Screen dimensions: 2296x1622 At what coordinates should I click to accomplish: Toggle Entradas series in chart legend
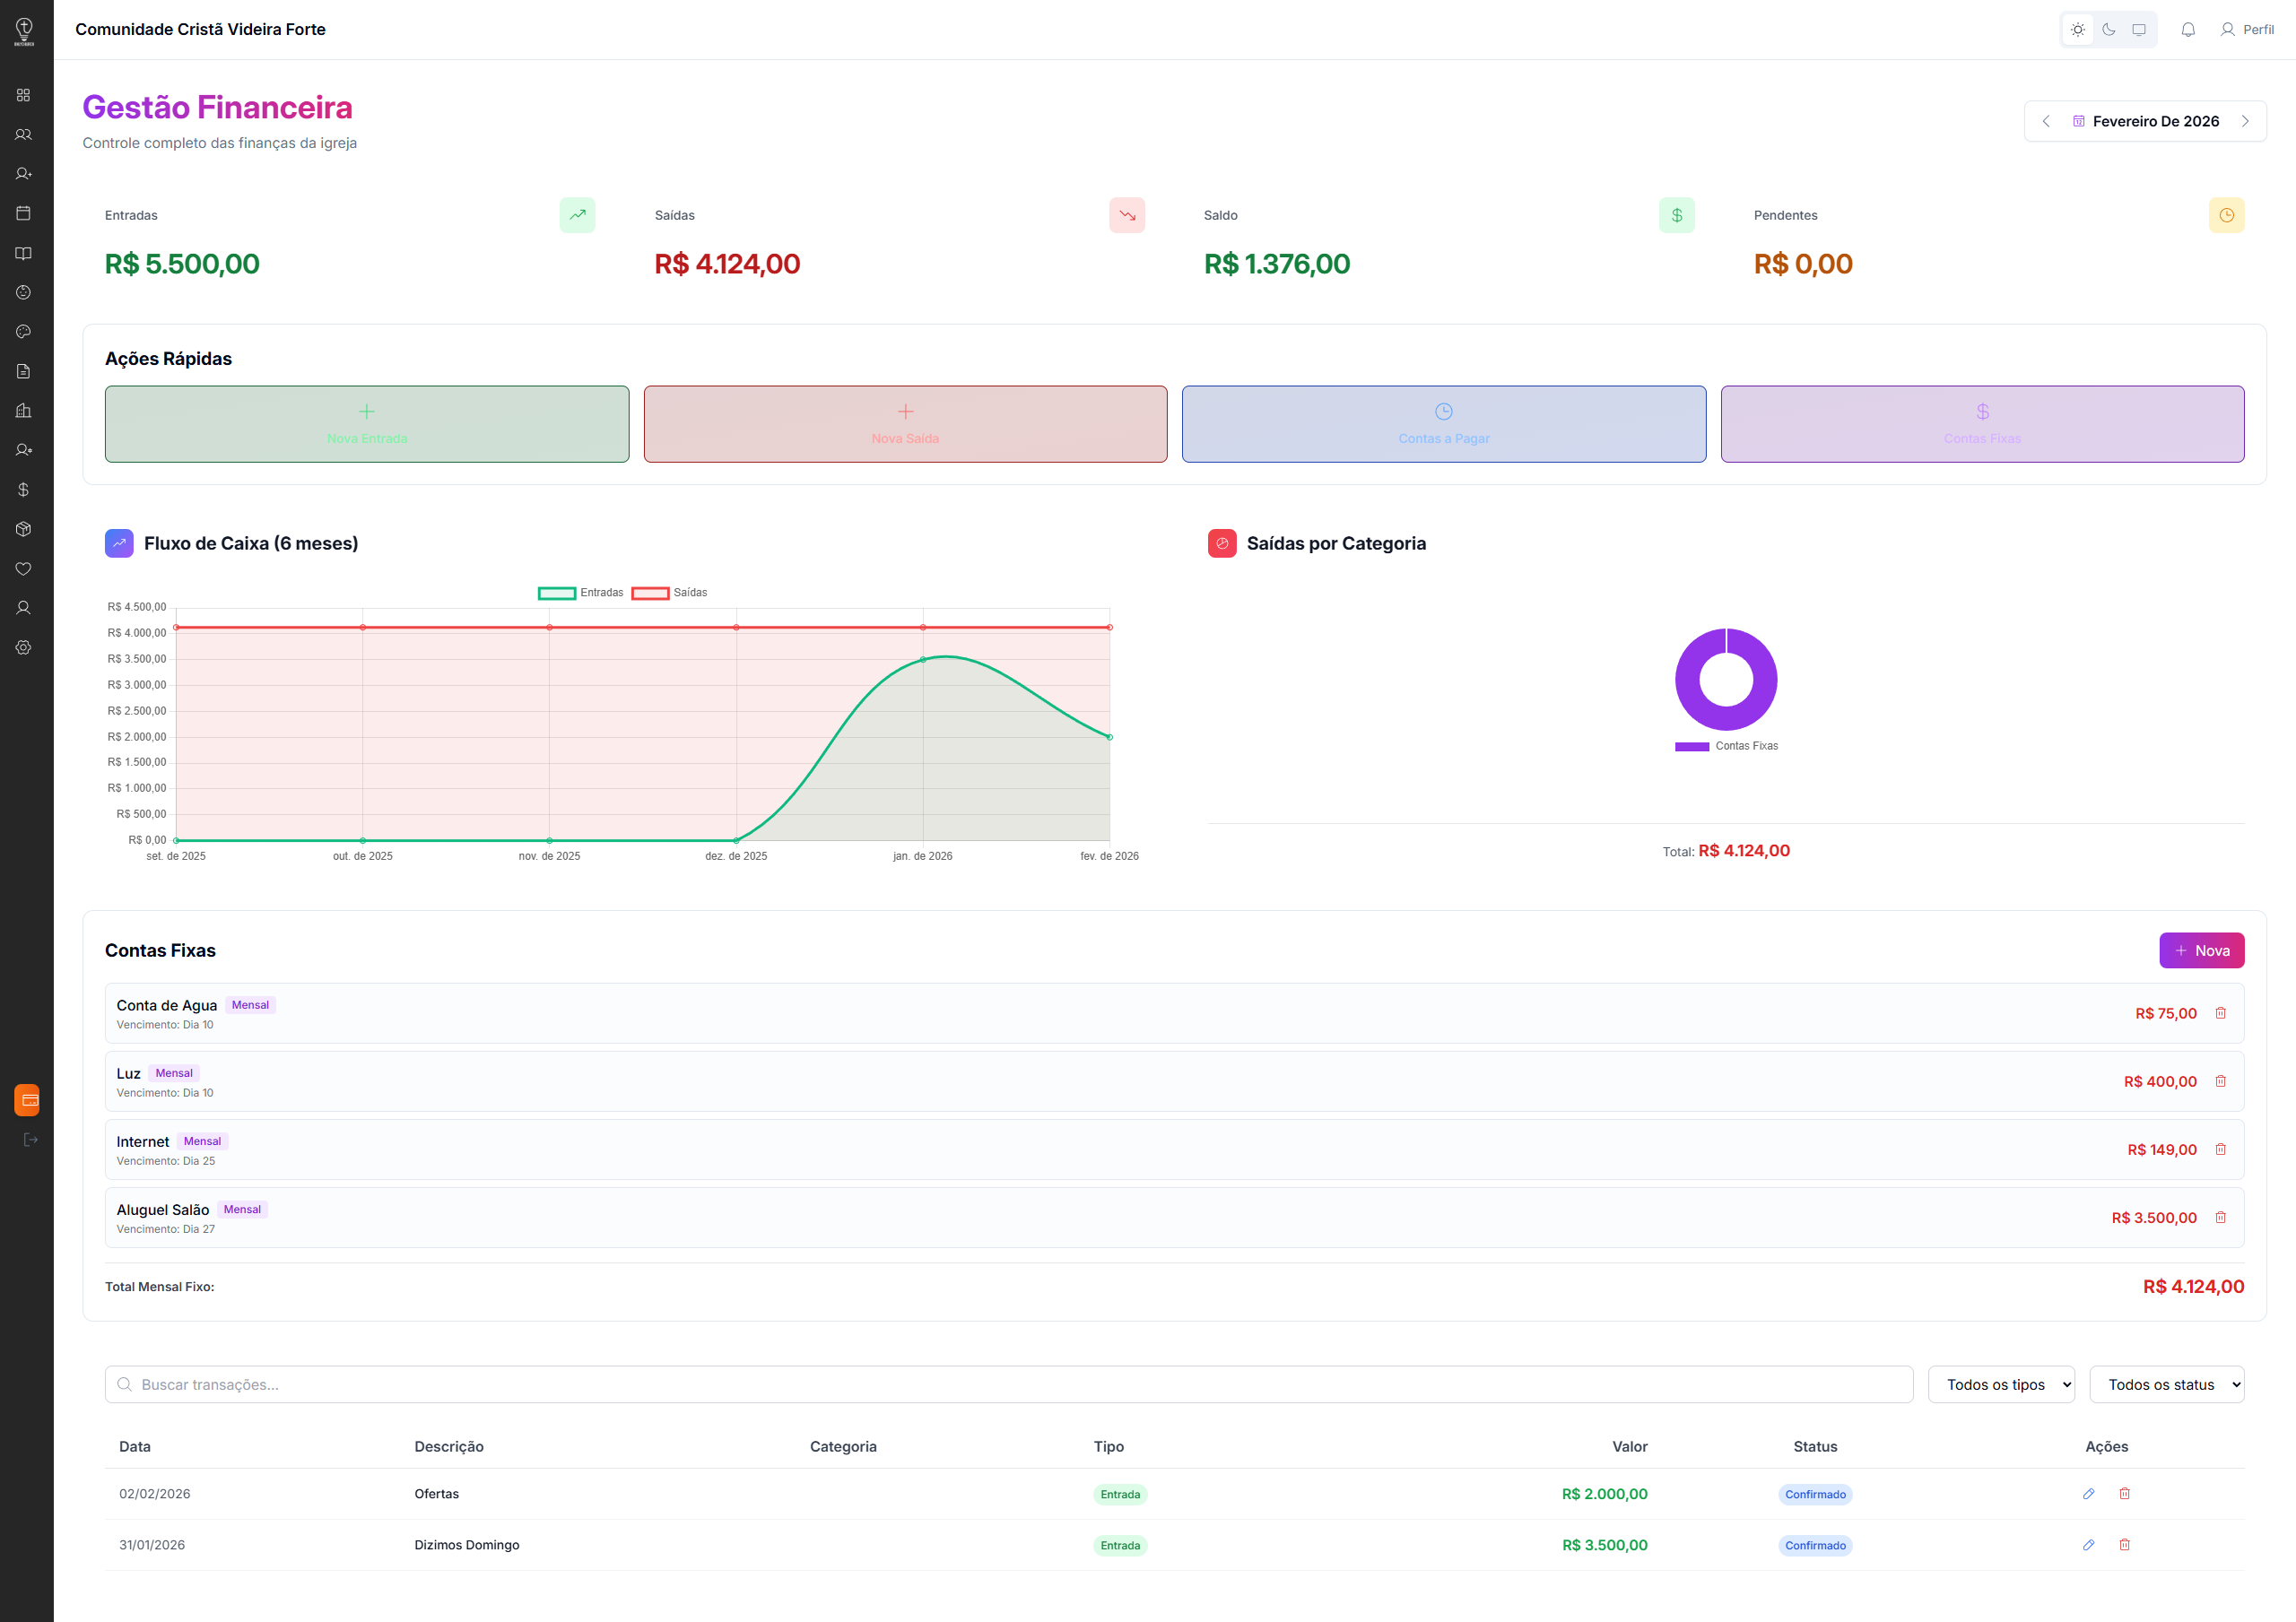[x=581, y=593]
